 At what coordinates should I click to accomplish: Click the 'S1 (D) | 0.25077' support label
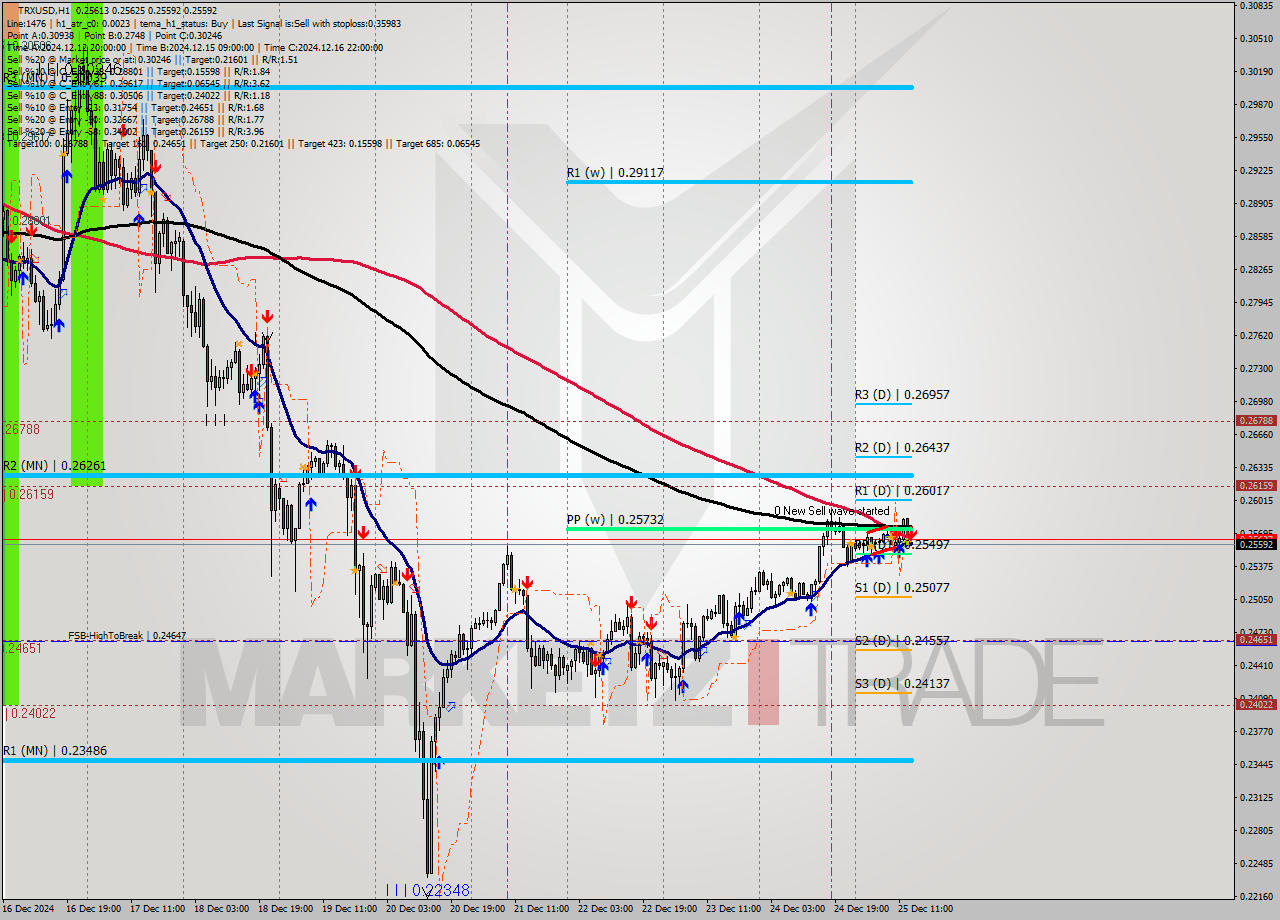[x=902, y=588]
